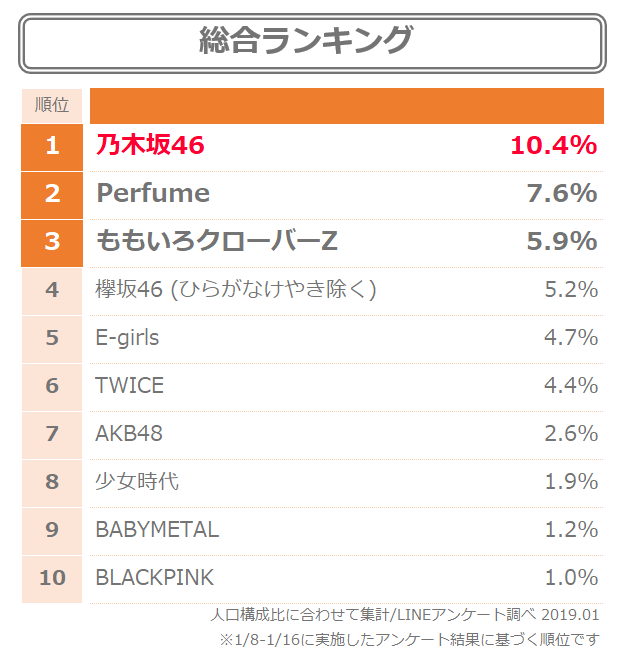Select the 欅坂46 row text
Screen dimensions: 628x652
(x=236, y=289)
